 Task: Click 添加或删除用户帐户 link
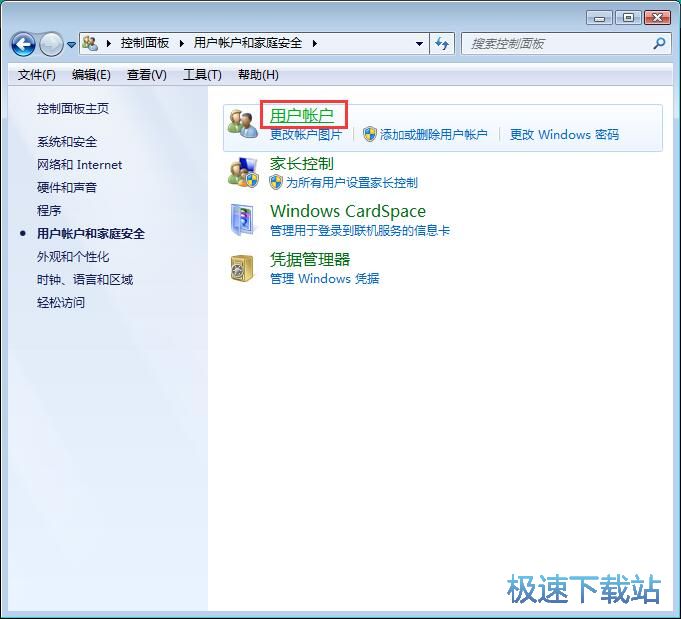(433, 135)
